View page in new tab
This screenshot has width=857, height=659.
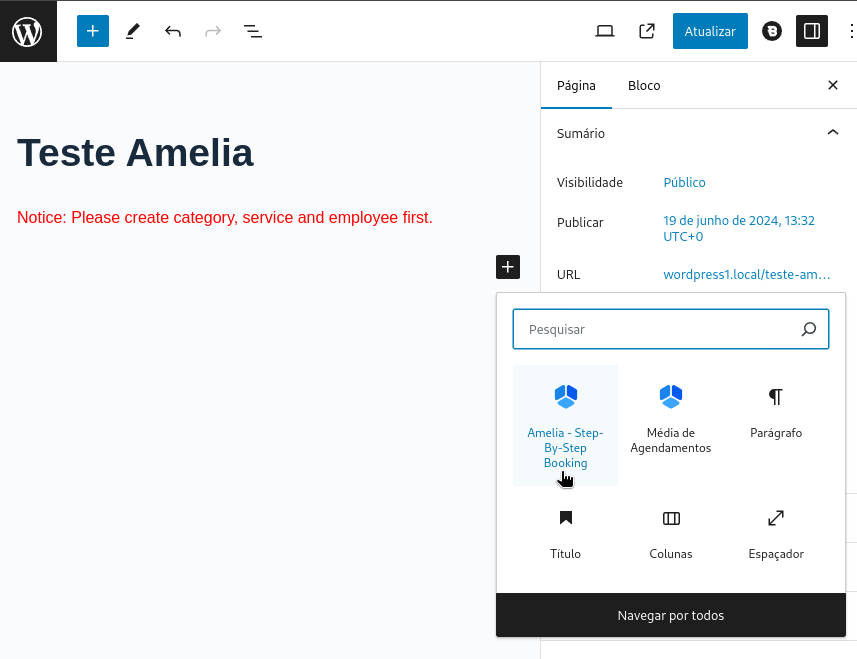[647, 31]
